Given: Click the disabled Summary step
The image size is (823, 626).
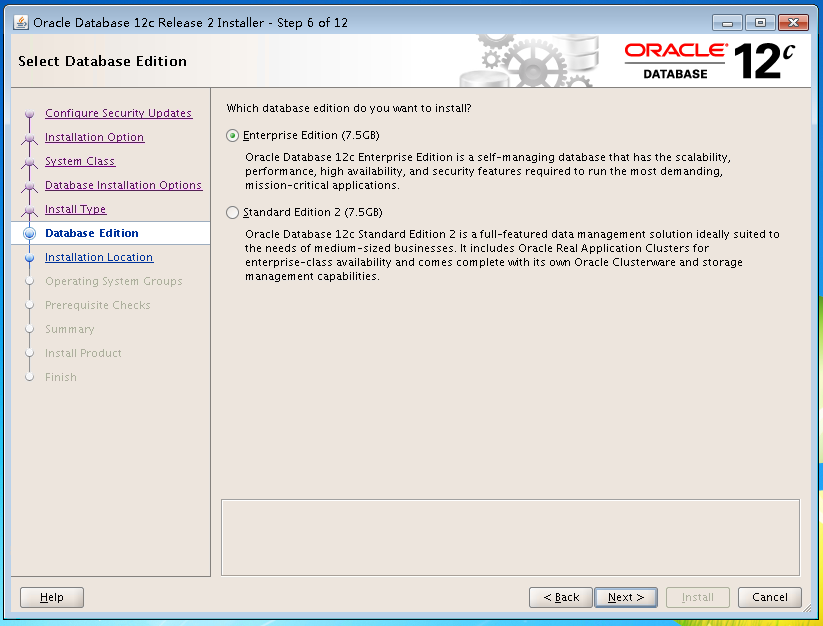Looking at the screenshot, I should [x=70, y=330].
